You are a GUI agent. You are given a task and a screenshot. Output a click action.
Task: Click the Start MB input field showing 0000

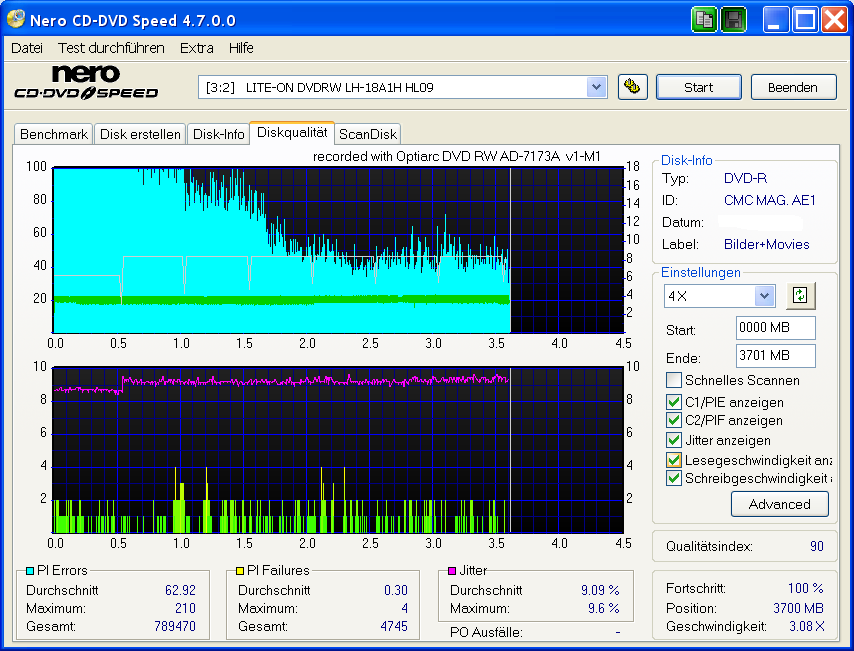click(775, 327)
